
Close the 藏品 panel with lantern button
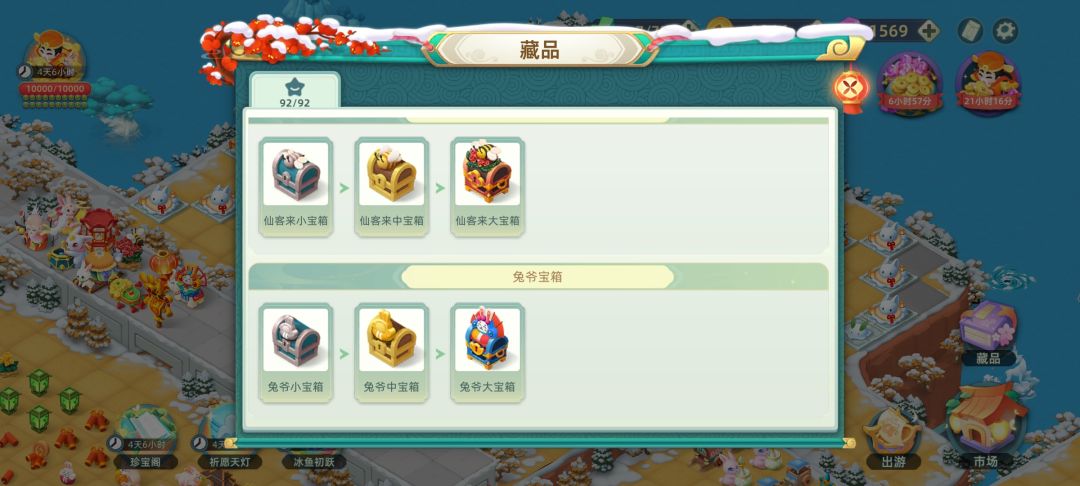click(x=851, y=88)
